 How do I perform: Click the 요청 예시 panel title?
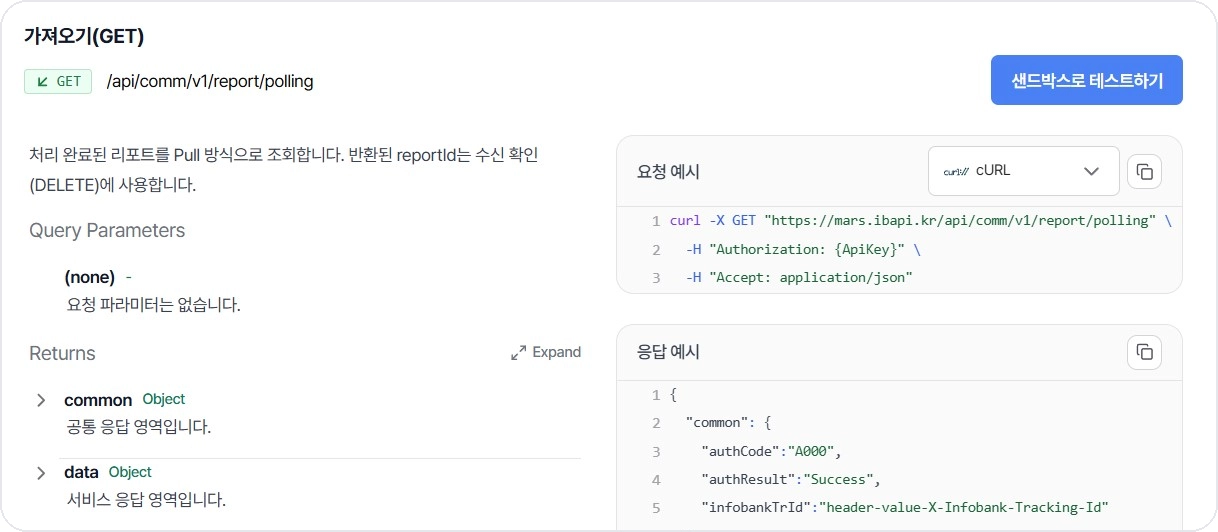[x=669, y=171]
